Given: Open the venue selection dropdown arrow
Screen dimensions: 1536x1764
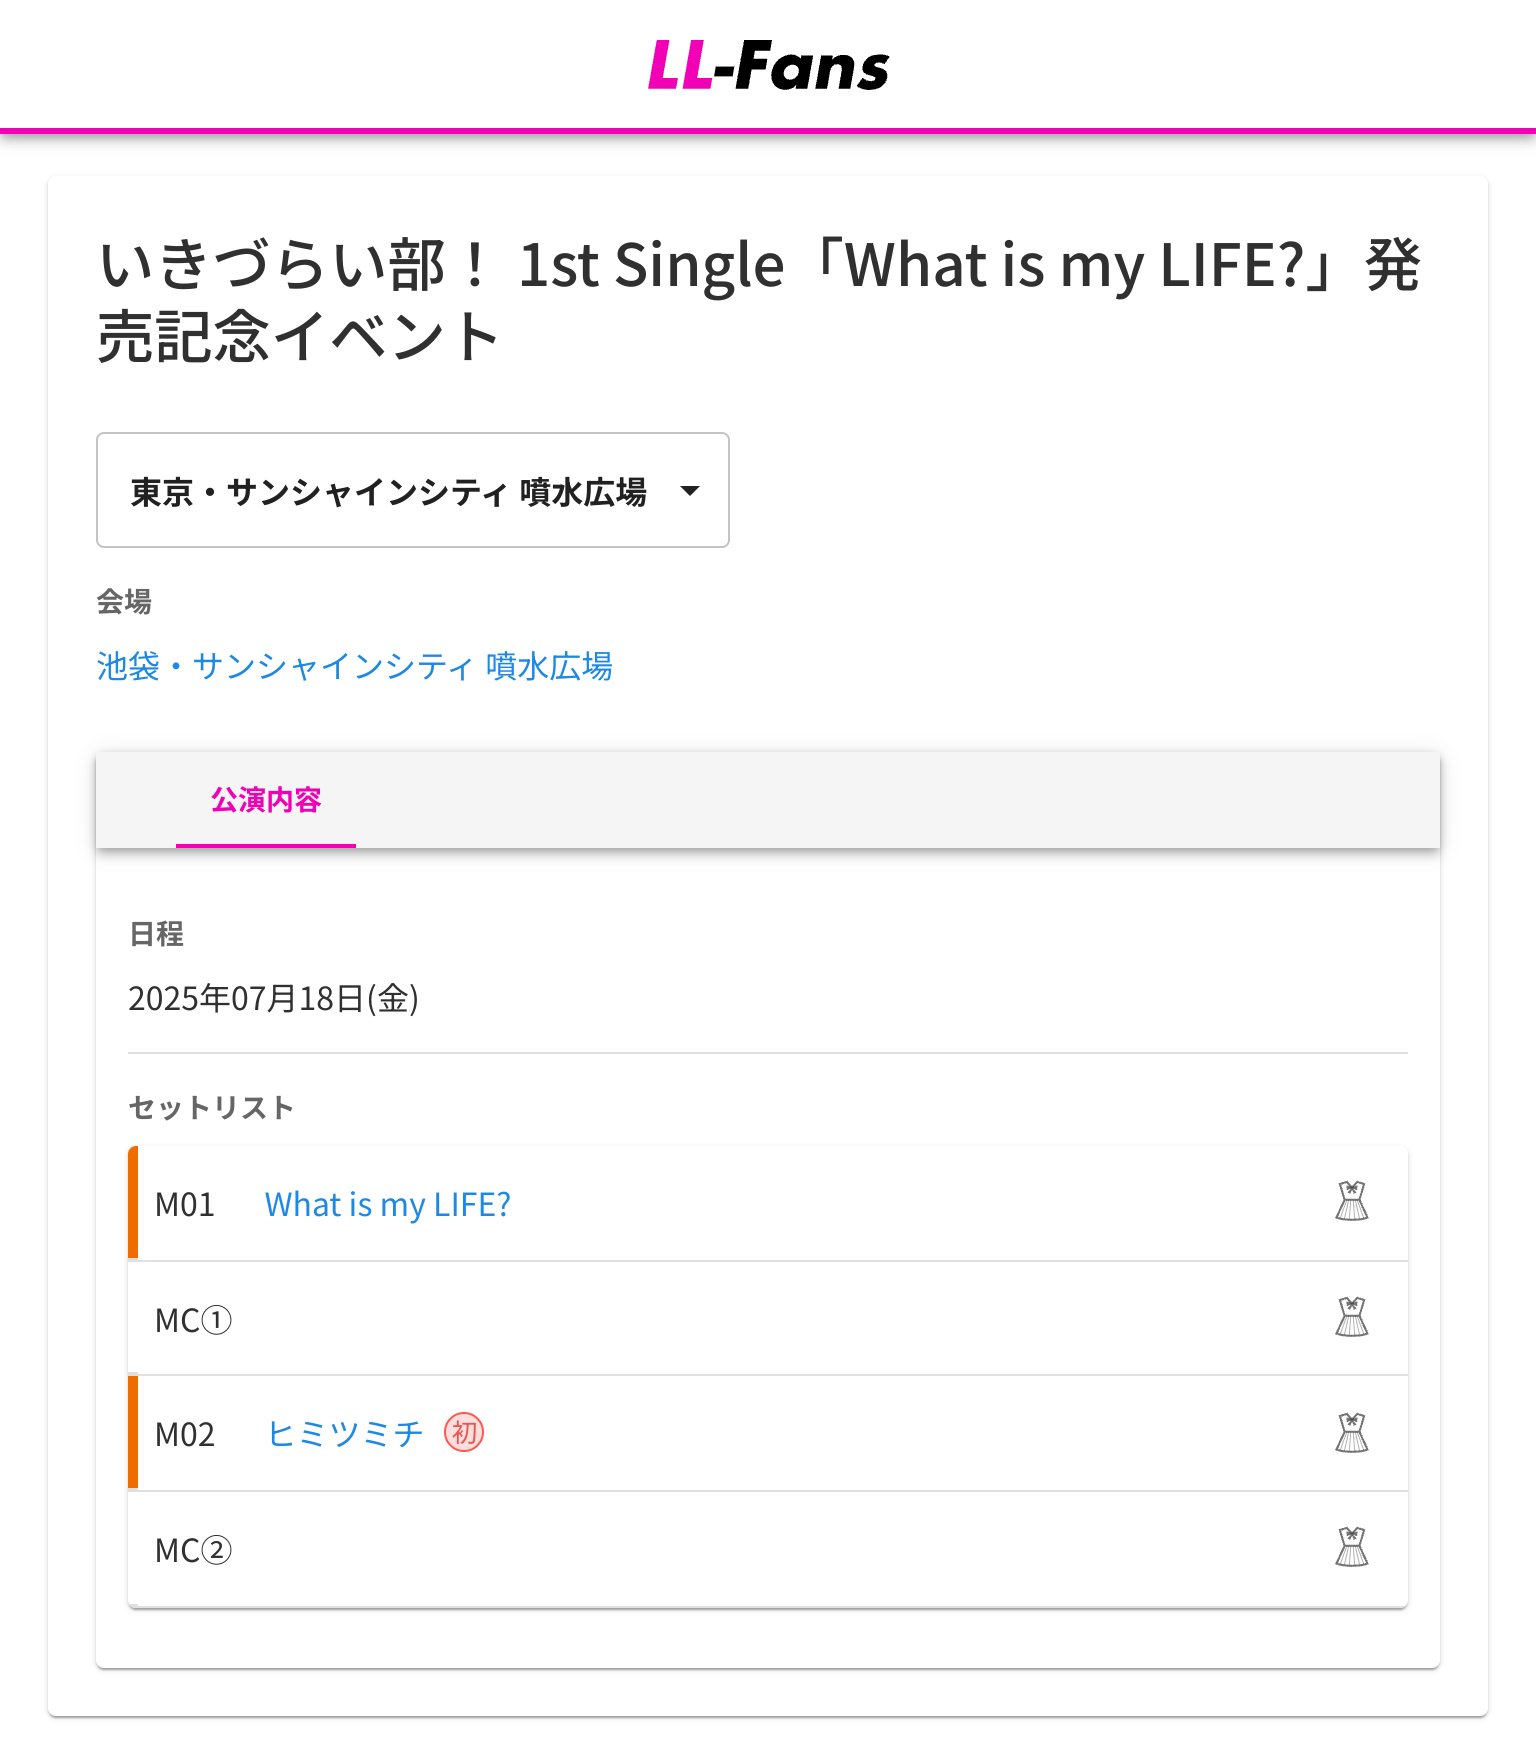Looking at the screenshot, I should [689, 491].
